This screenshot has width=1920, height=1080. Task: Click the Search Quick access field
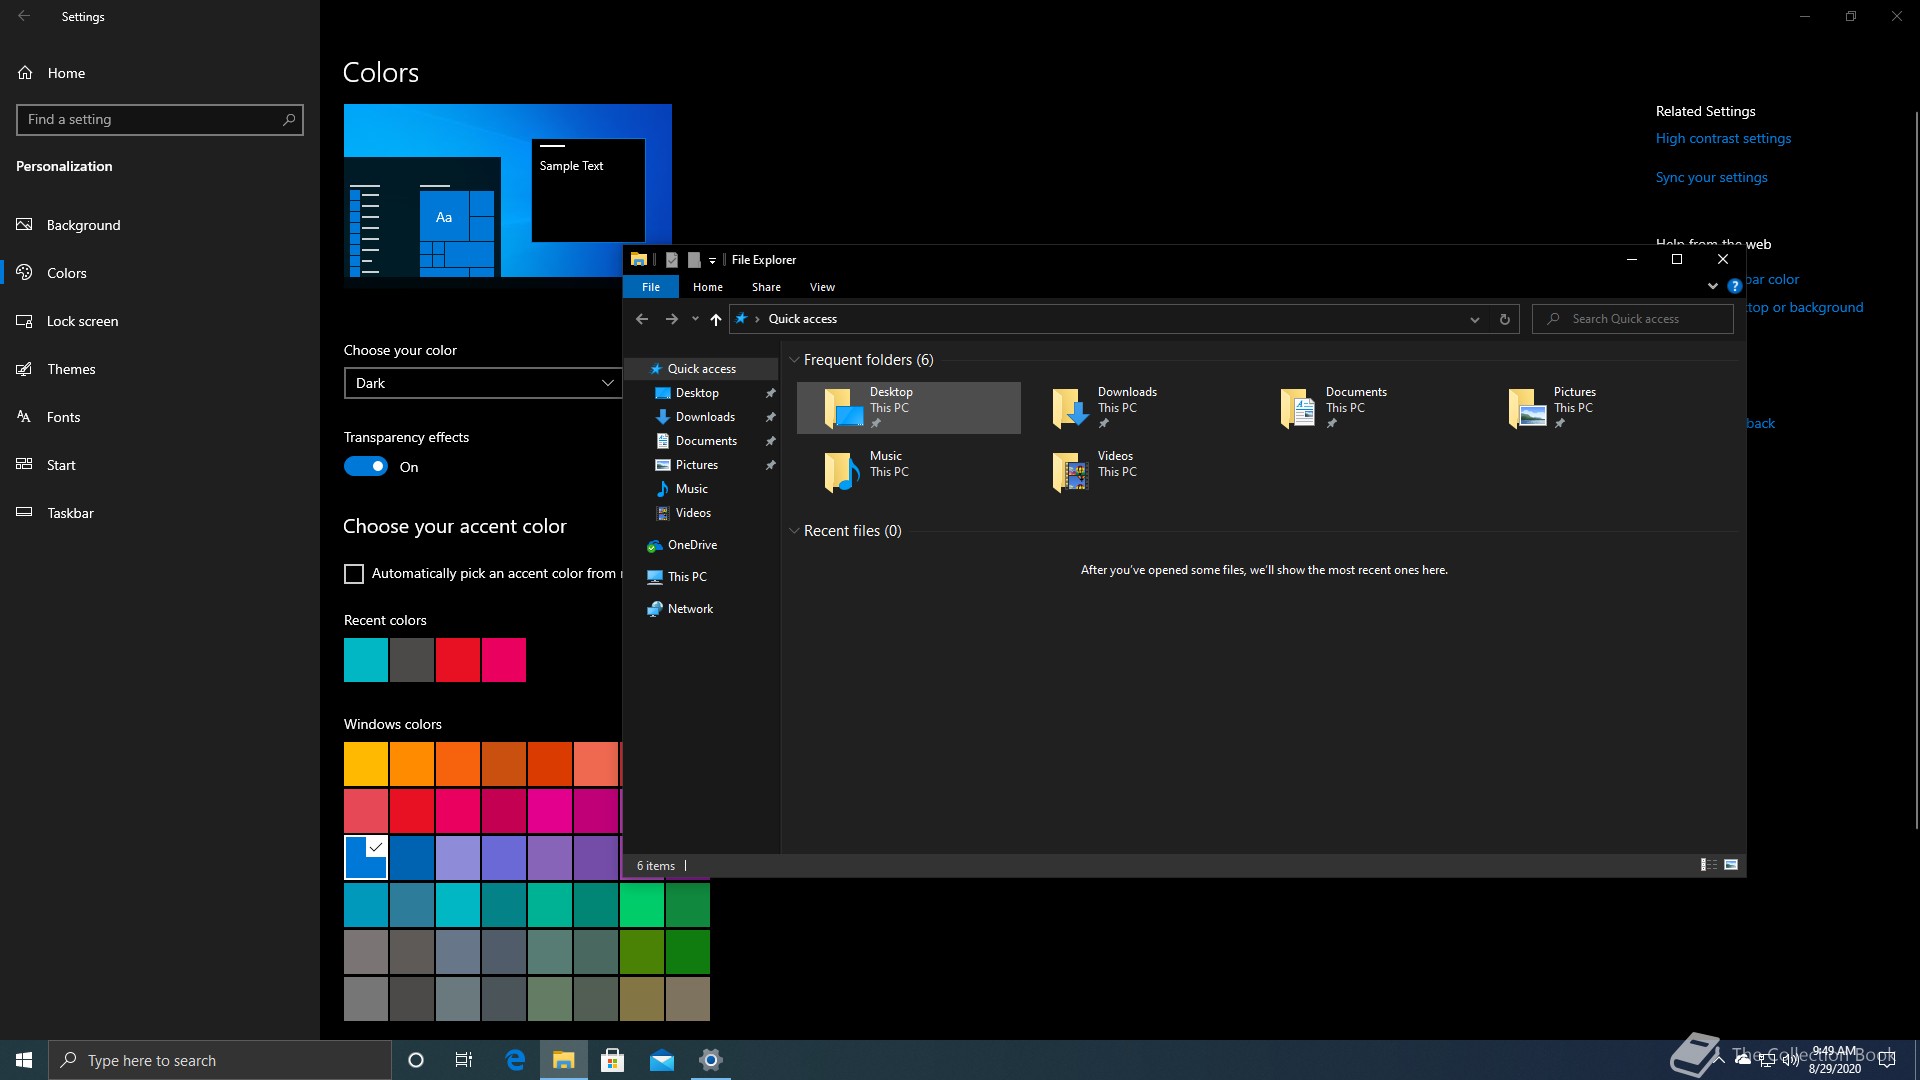click(x=1632, y=319)
